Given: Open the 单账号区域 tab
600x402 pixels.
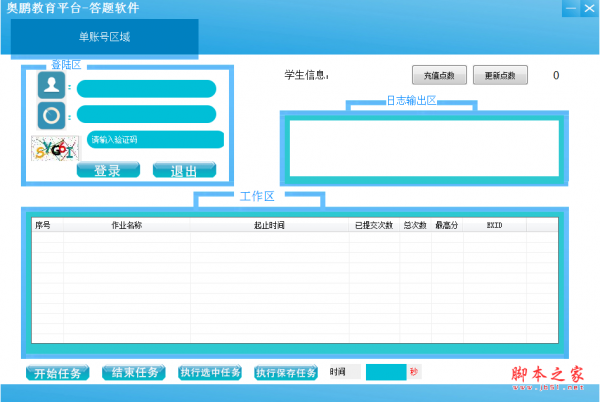Looking at the screenshot, I should pyautogui.click(x=104, y=37).
